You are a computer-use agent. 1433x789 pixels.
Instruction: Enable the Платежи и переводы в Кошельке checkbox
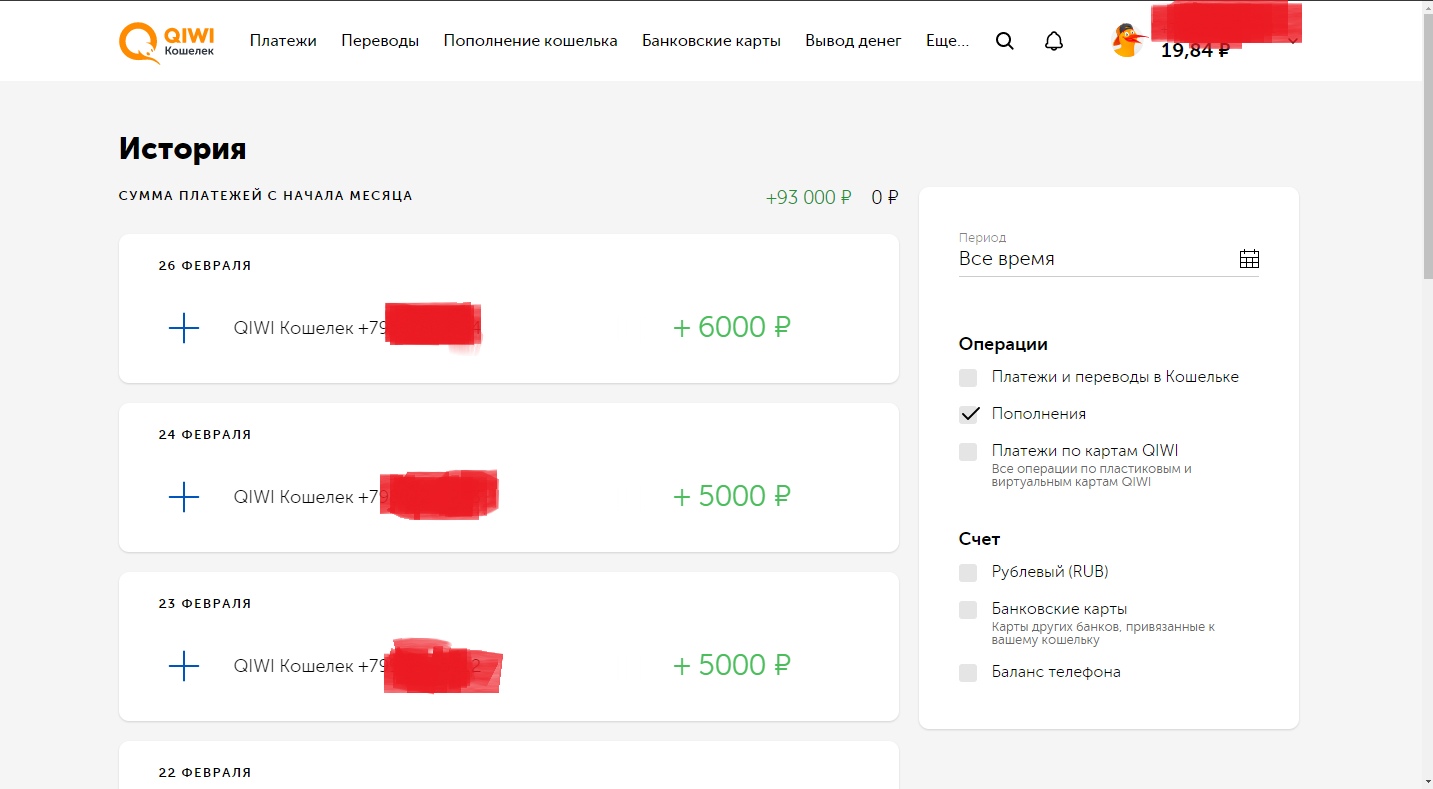coord(968,378)
